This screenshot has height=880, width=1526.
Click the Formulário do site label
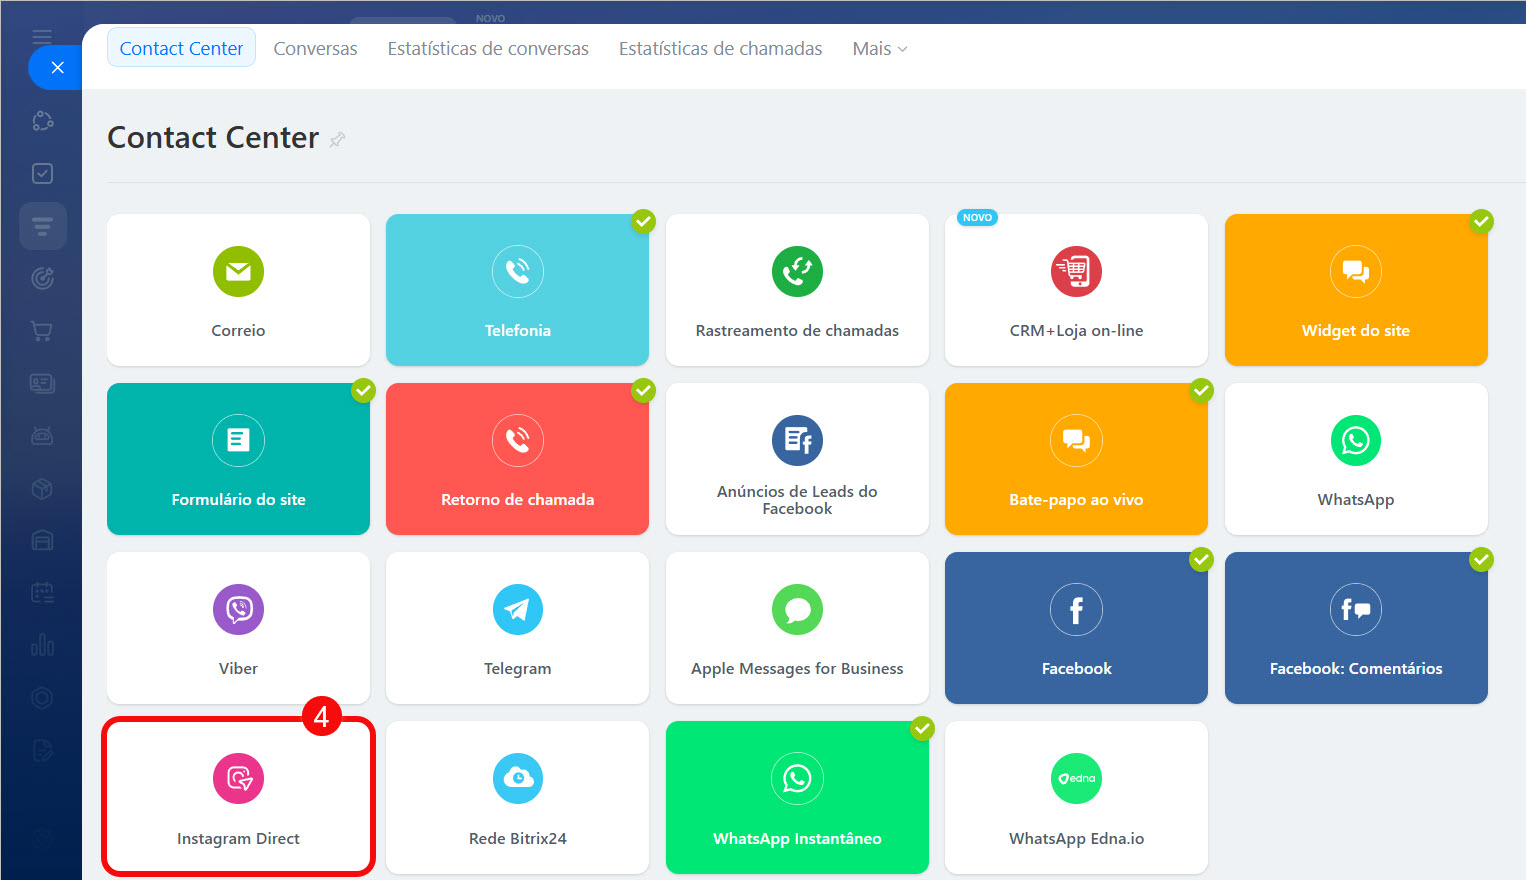pos(238,499)
